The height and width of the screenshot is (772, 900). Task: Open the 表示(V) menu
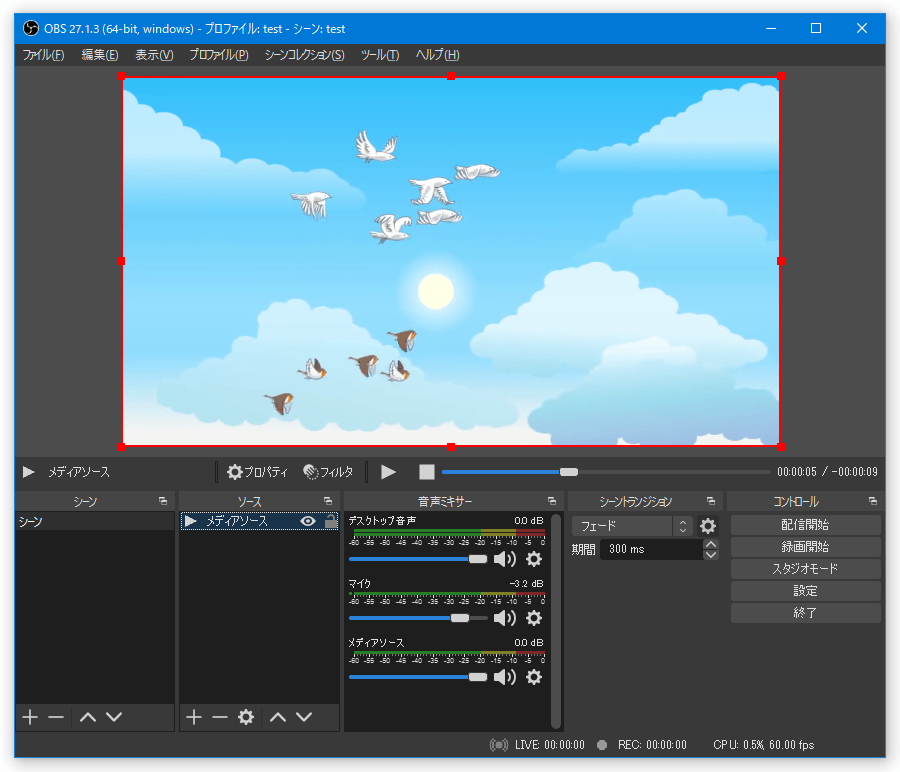[154, 55]
